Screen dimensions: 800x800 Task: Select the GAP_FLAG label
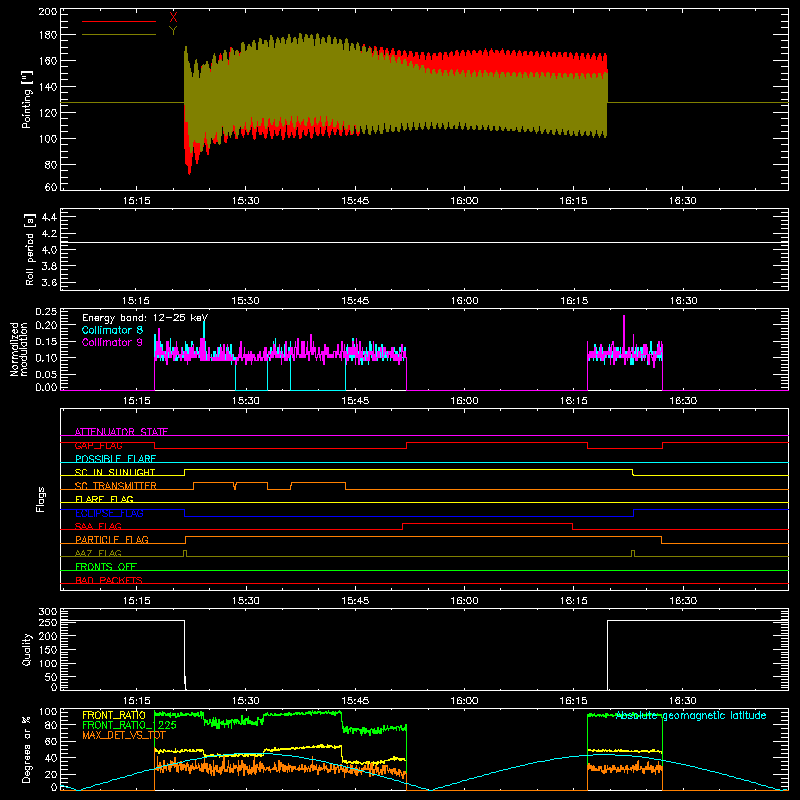tap(98, 445)
